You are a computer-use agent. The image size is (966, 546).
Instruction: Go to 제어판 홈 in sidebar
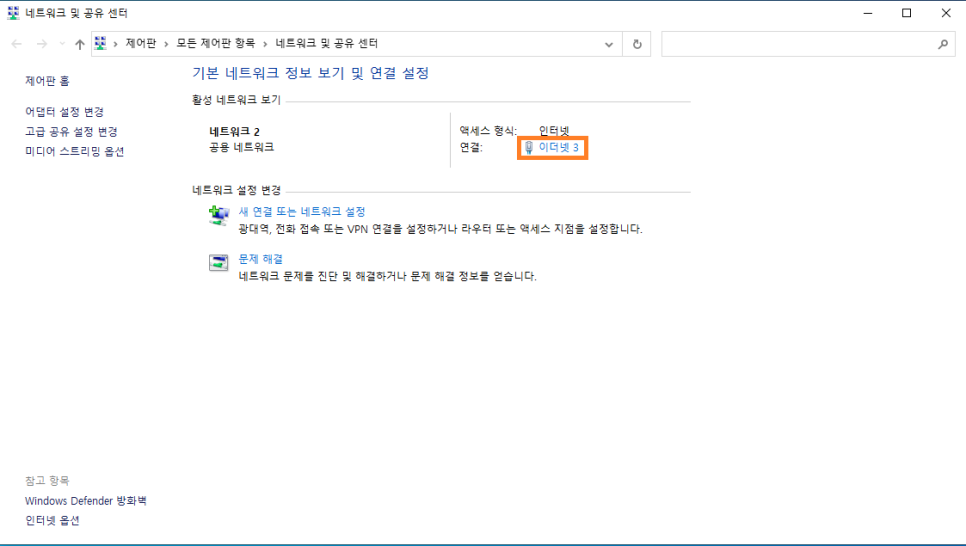pos(47,81)
